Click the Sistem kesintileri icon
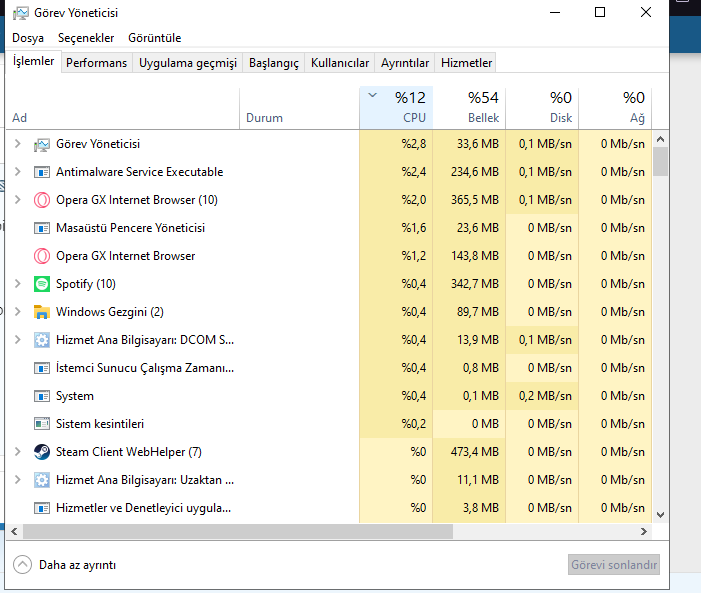Viewport: 701px width, 593px height. click(x=42, y=424)
